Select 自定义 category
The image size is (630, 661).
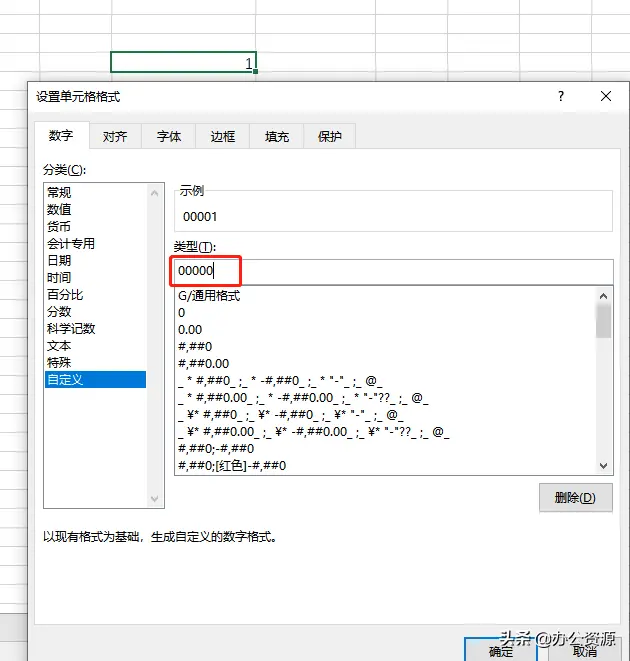(x=95, y=379)
